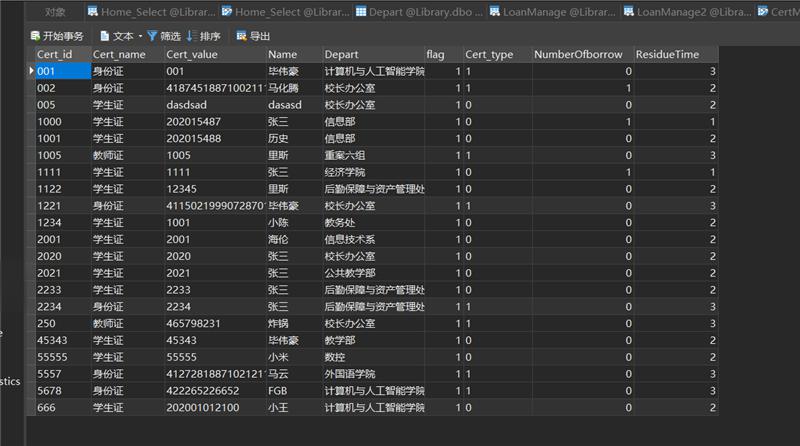Click the Cert_value cell 202015487
Viewport: 800px width, 446px height.
215,121
